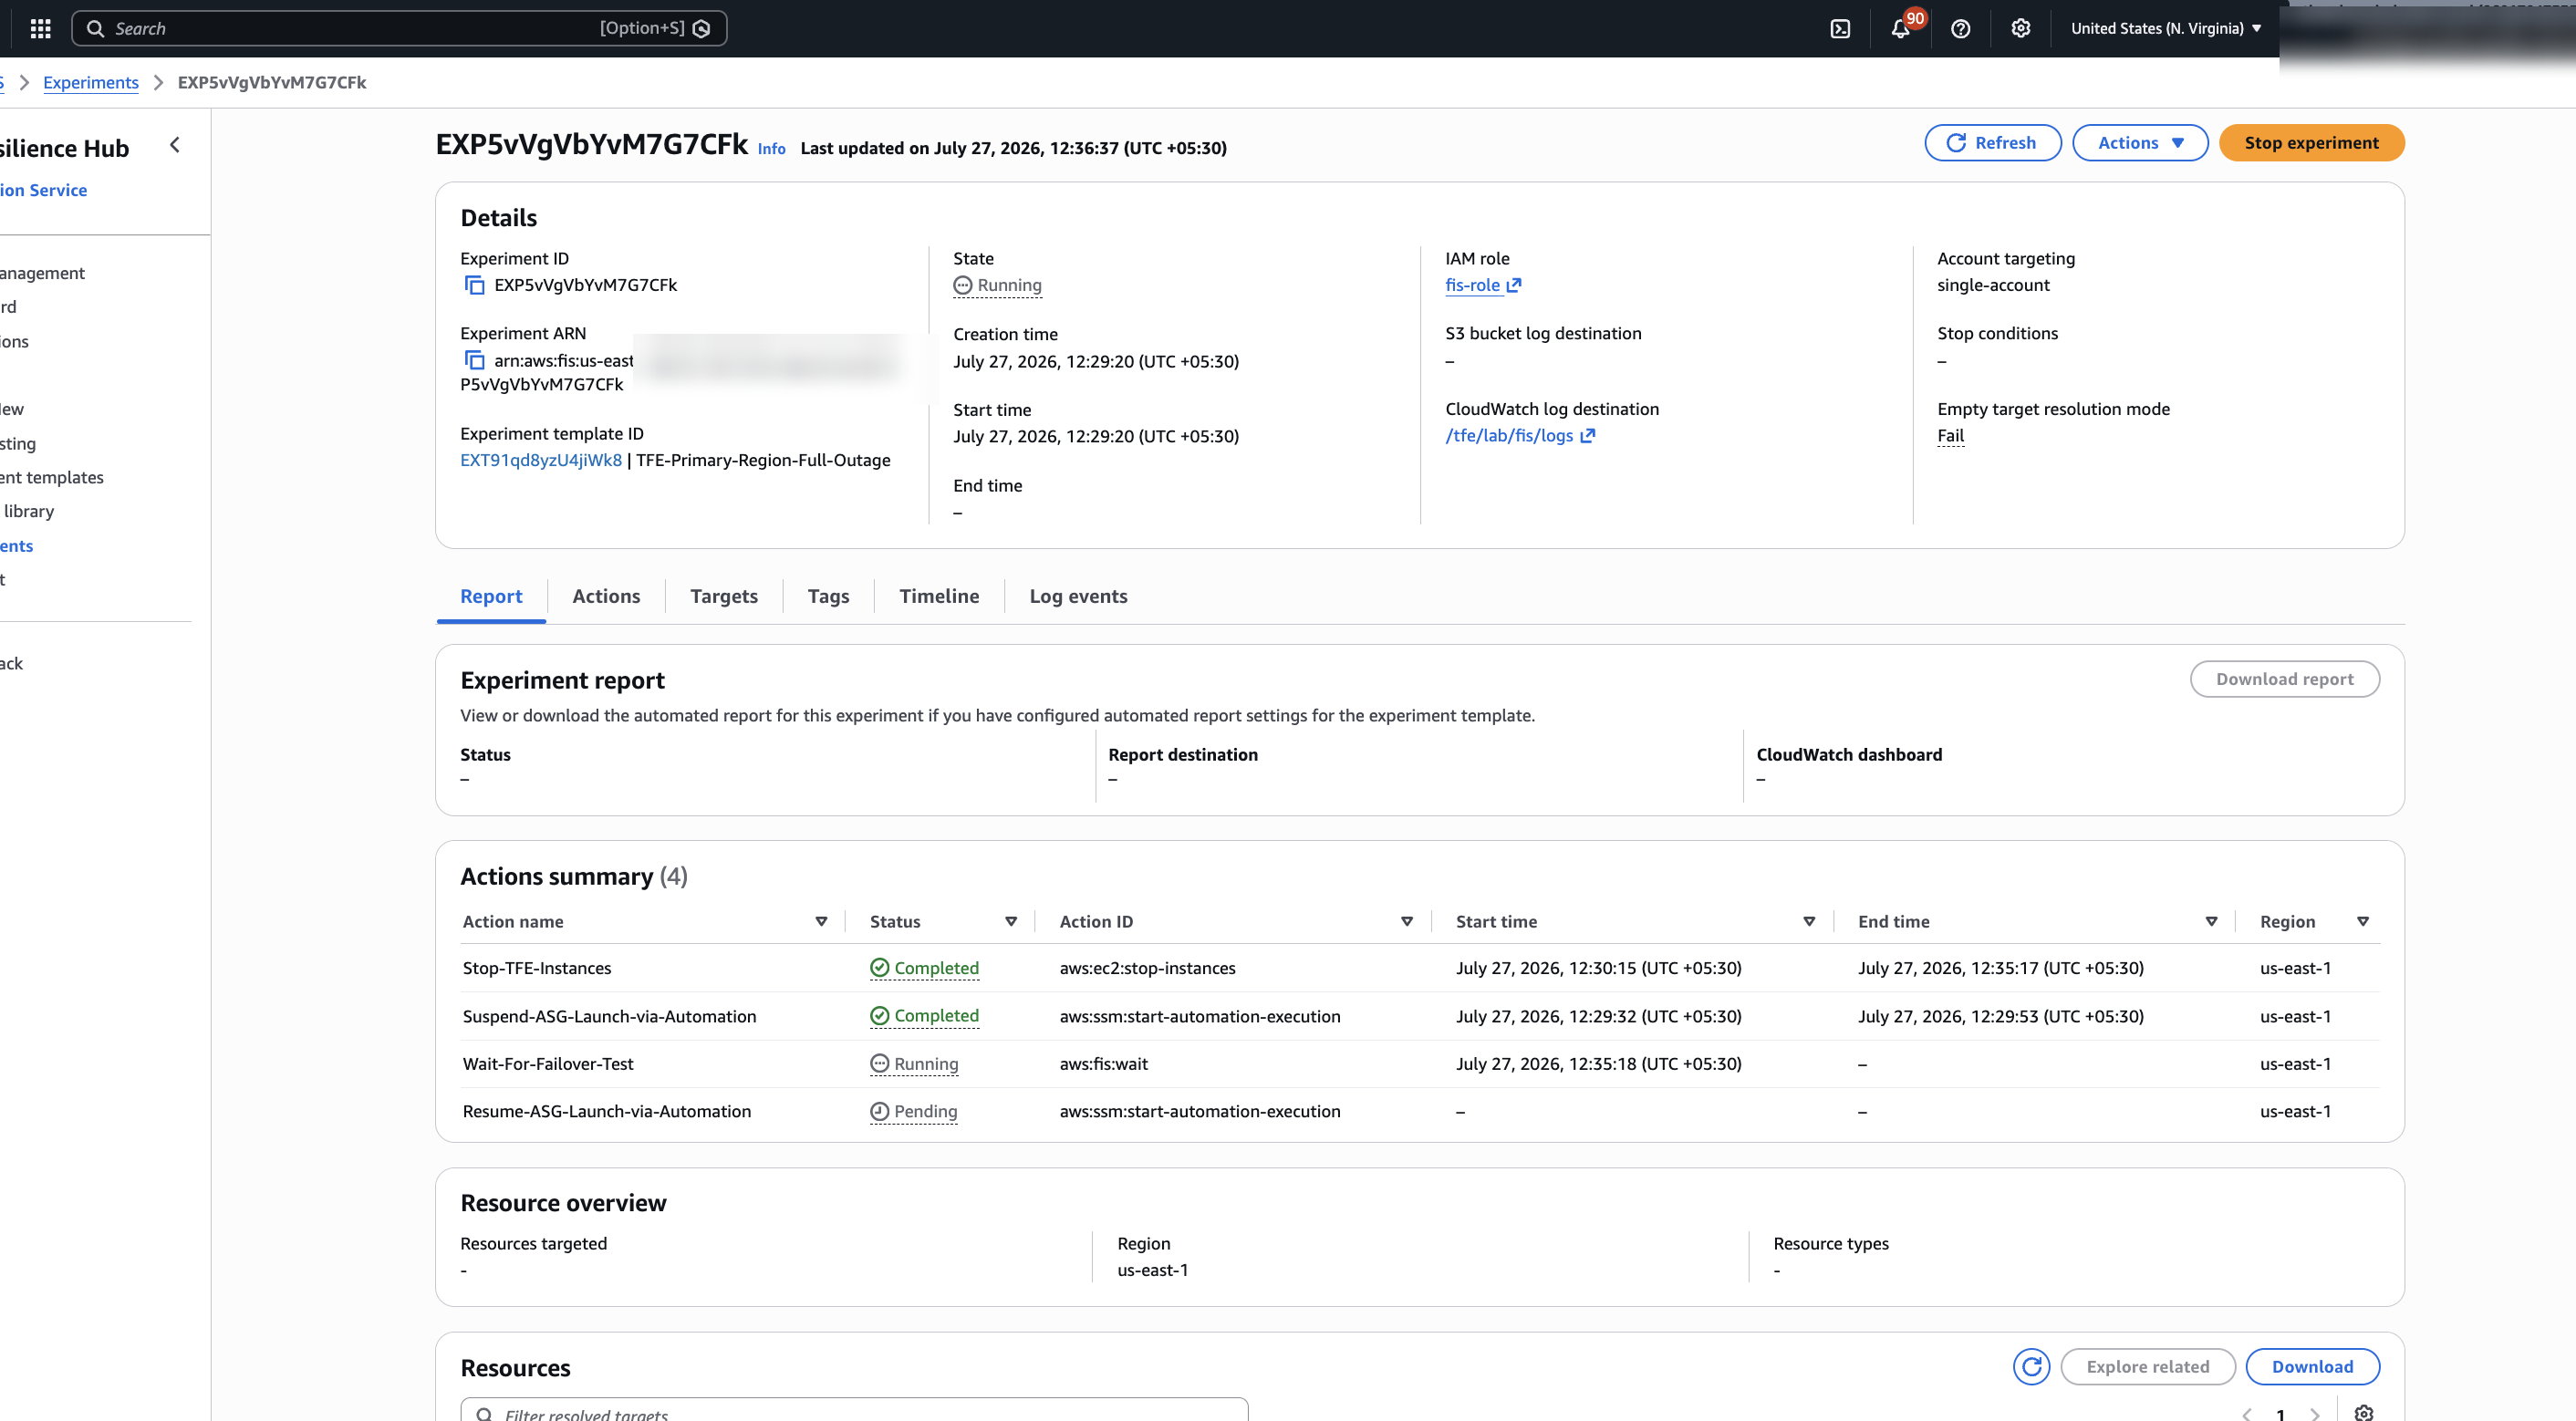2576x1421 pixels.
Task: Go to next page of Resources
Action: [2315, 1414]
